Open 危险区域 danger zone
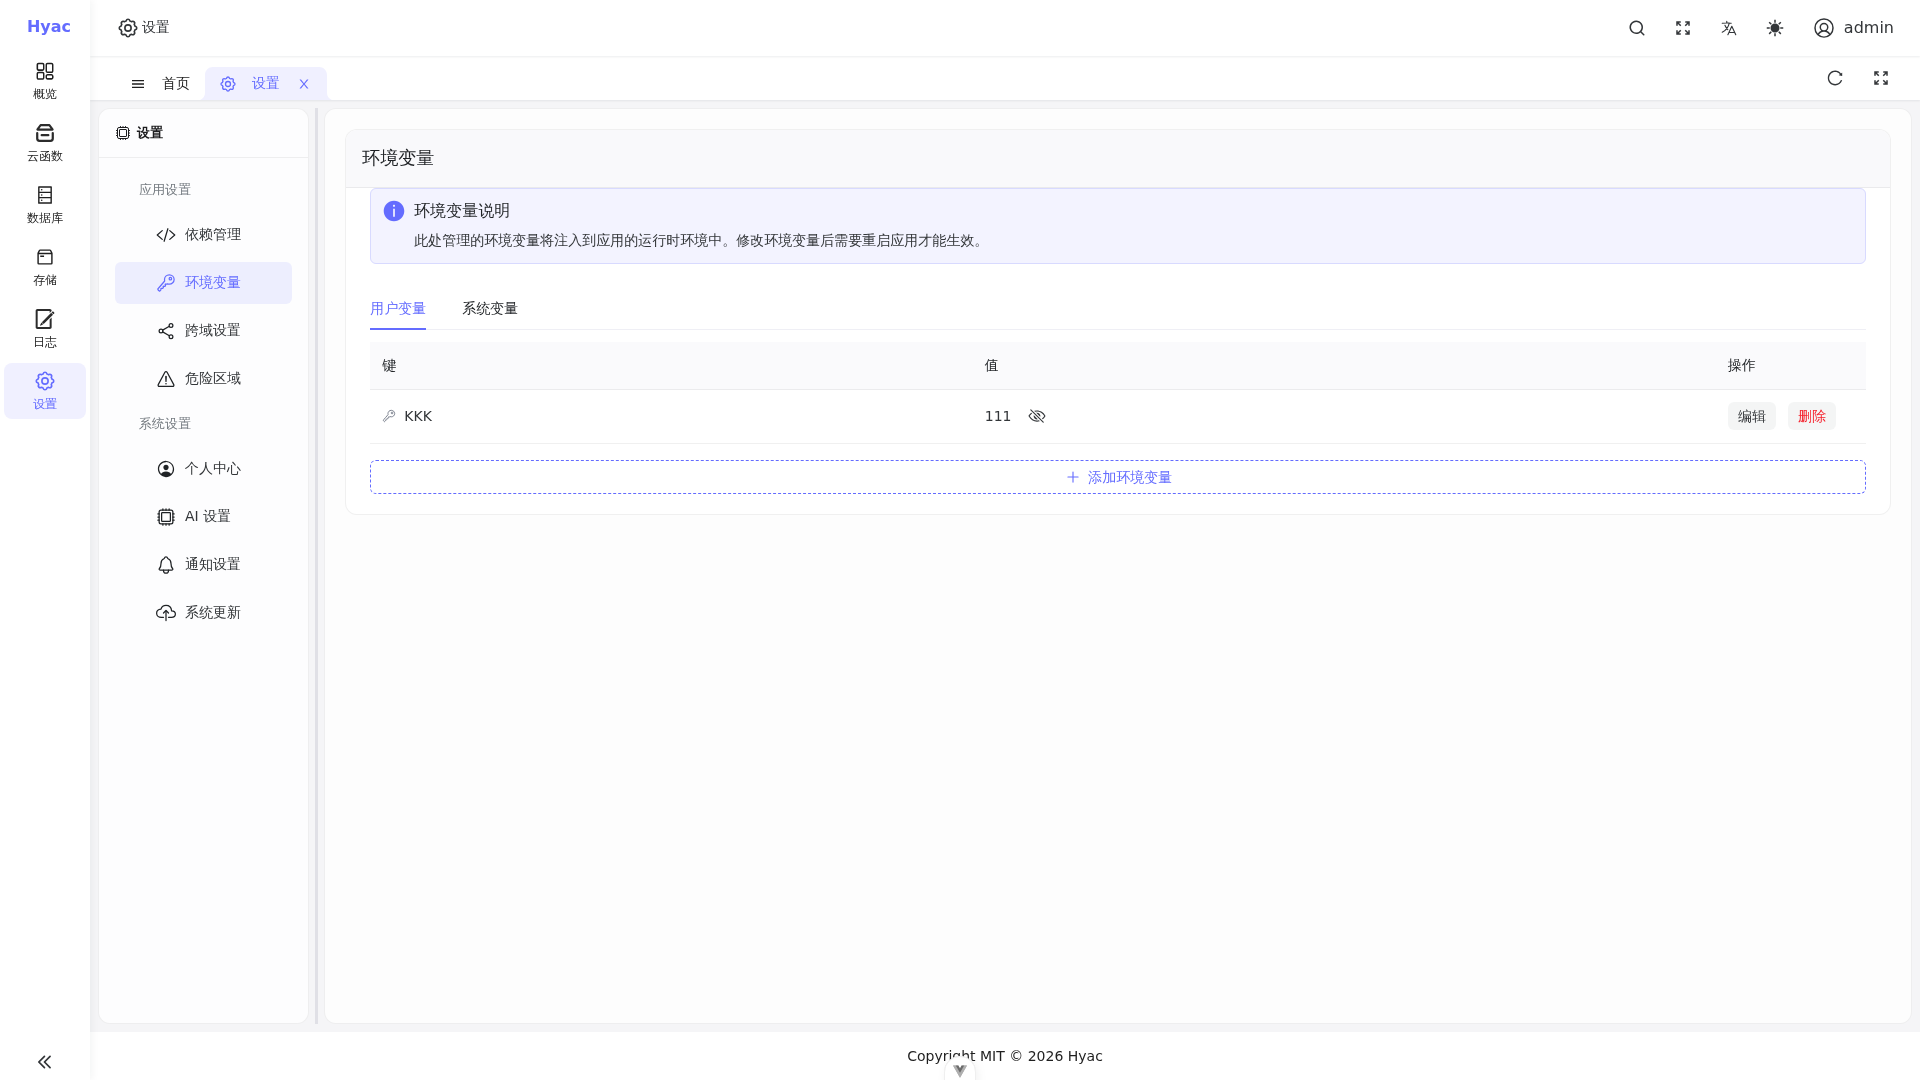The height and width of the screenshot is (1080, 1920). (x=203, y=379)
